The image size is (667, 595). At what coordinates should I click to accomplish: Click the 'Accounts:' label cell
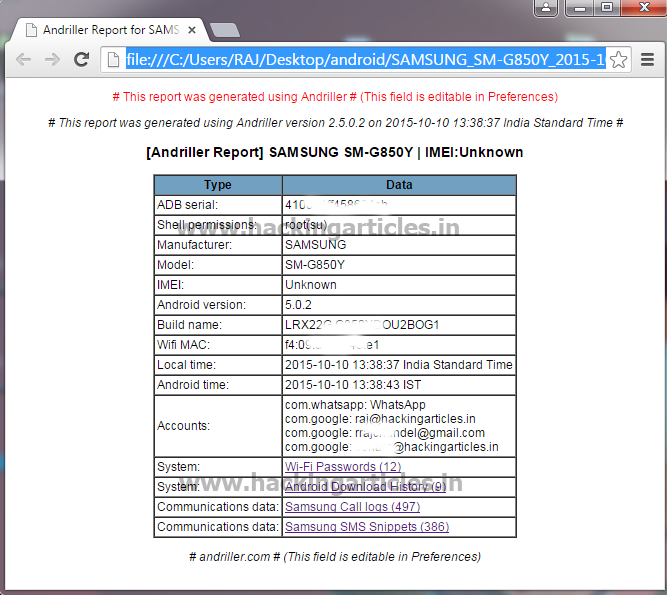[218, 426]
